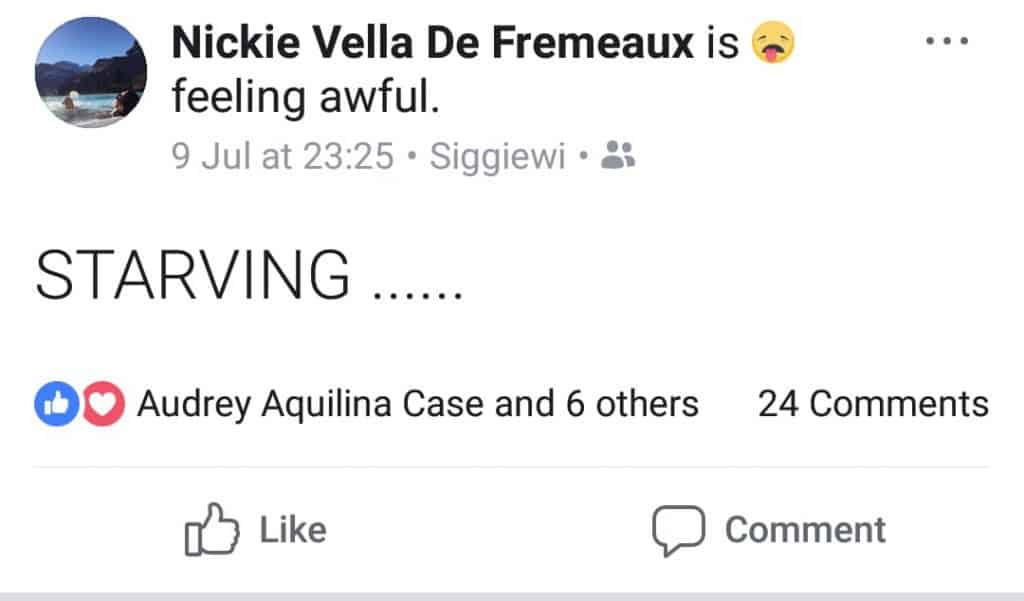
Task: View the 24 Comments
Action: (x=873, y=404)
